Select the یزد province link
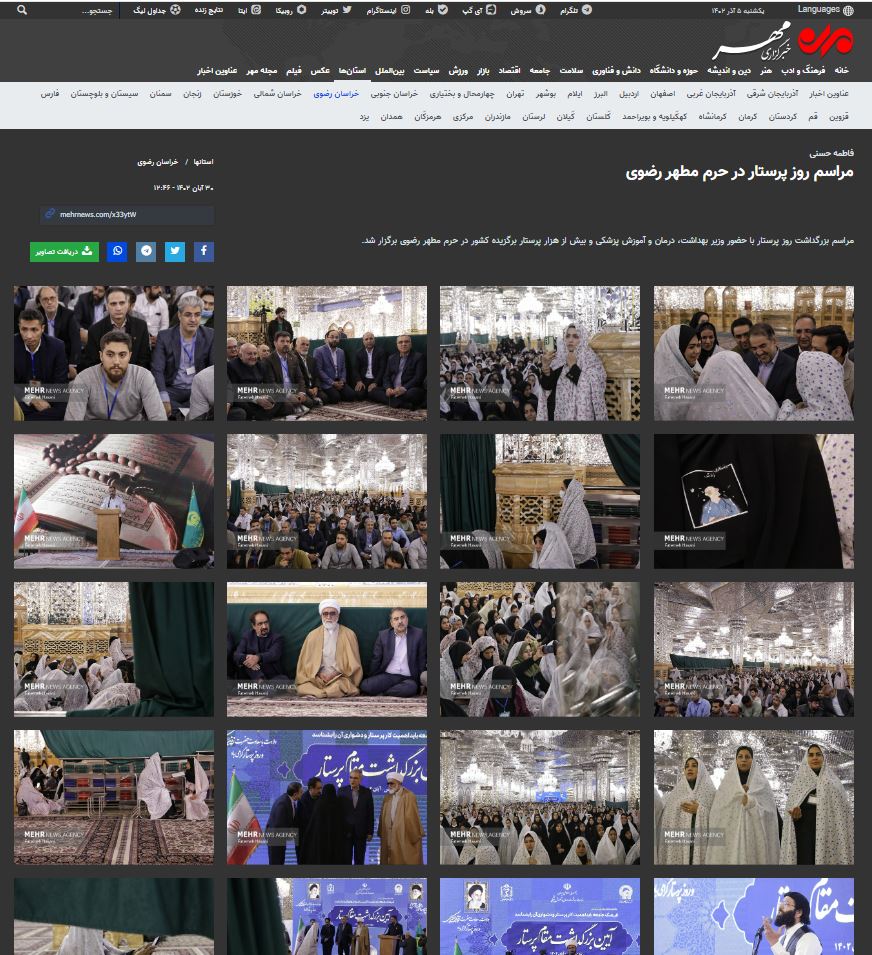Viewport: 872px width, 955px height. point(364,116)
